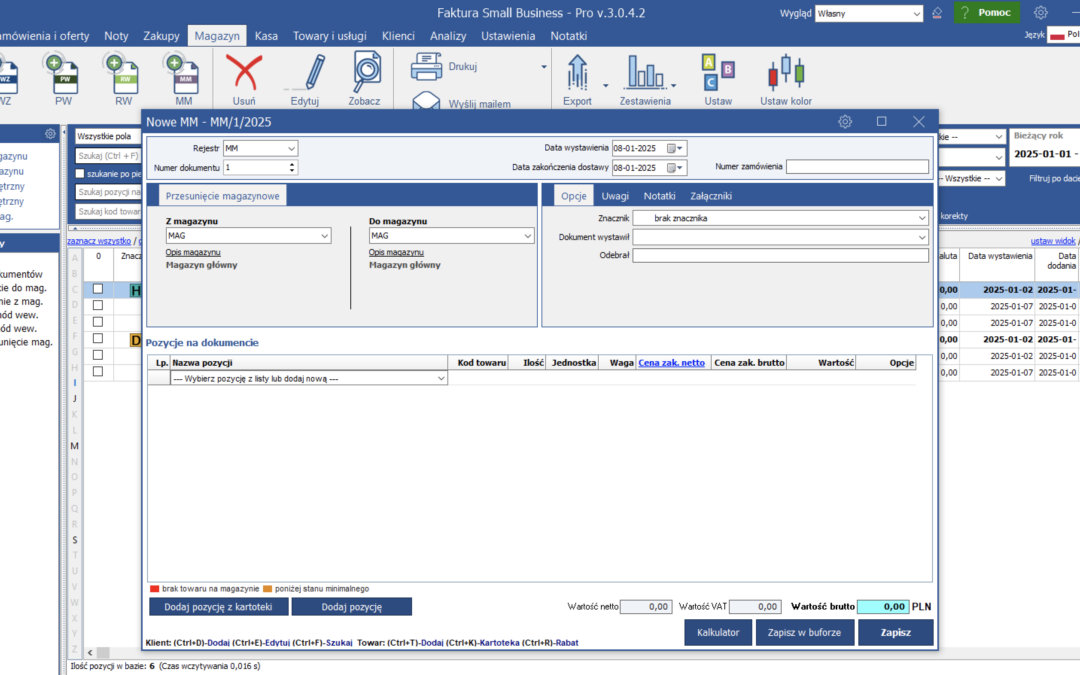Click the Usuń red X icon
The height and width of the screenshot is (675, 1080).
(244, 73)
